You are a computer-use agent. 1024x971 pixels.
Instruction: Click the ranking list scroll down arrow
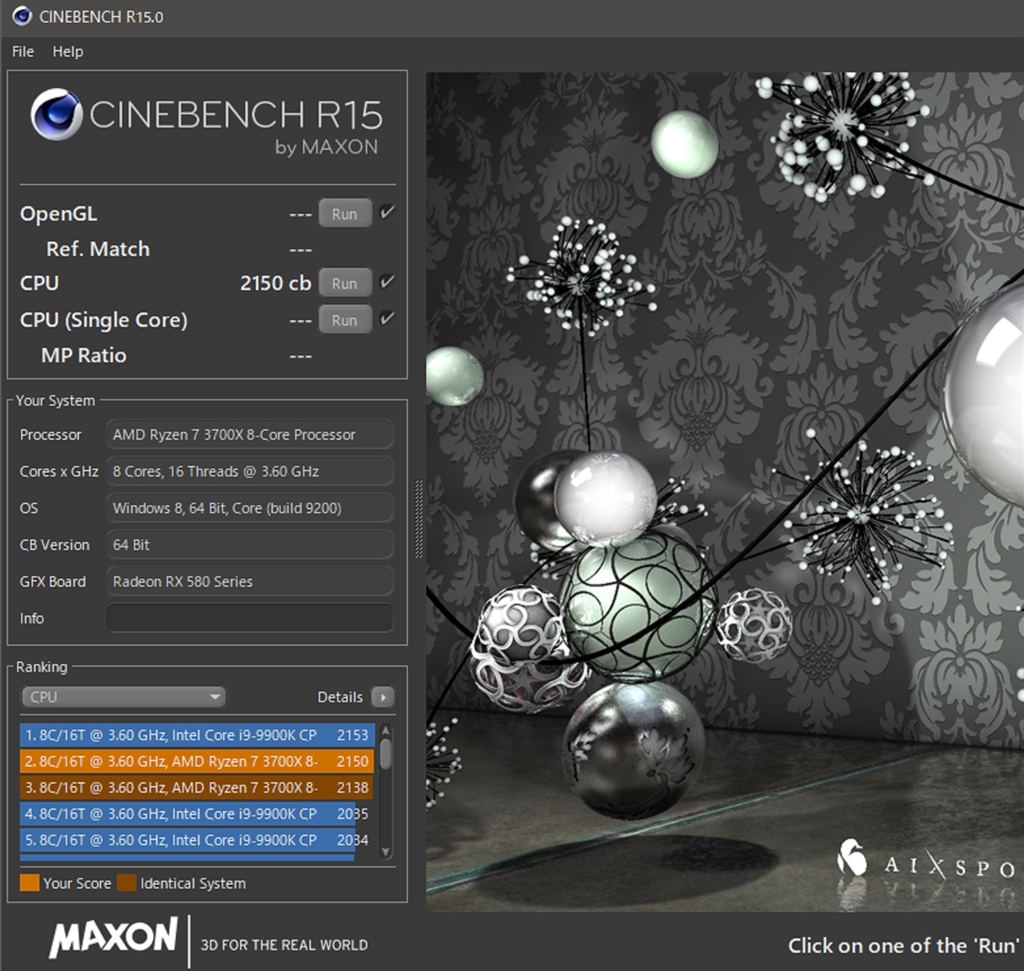click(385, 852)
